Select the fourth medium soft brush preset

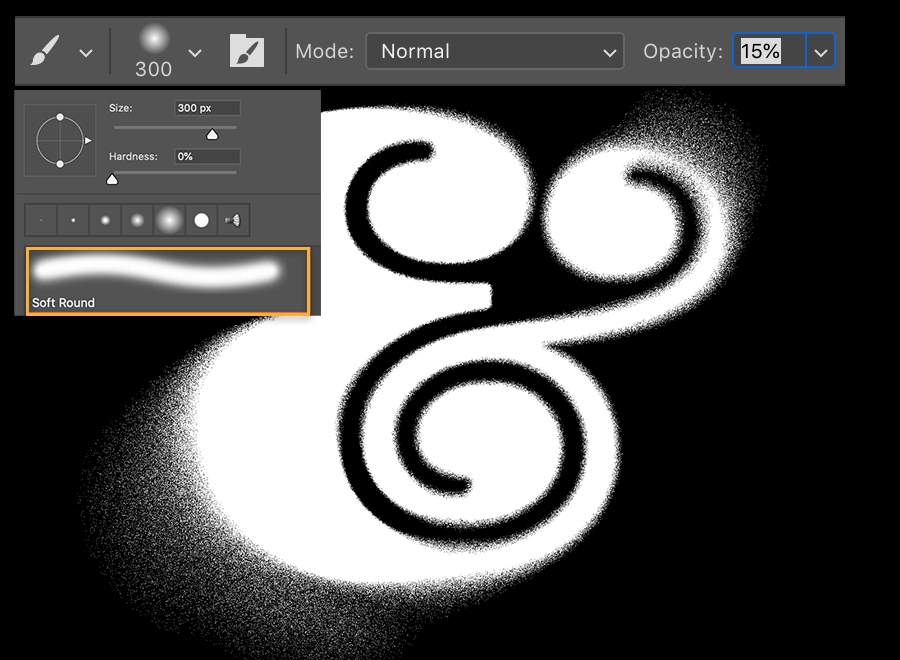pos(137,220)
